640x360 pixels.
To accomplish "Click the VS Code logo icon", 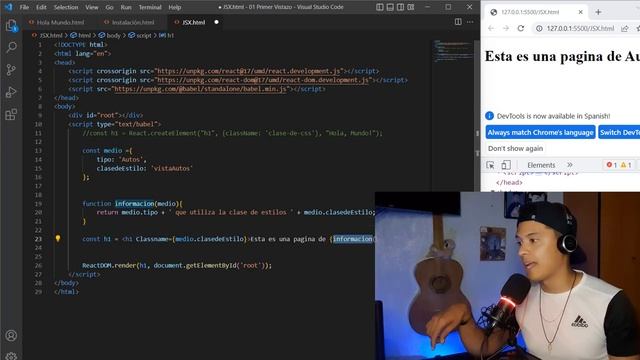I will (9, 7).
